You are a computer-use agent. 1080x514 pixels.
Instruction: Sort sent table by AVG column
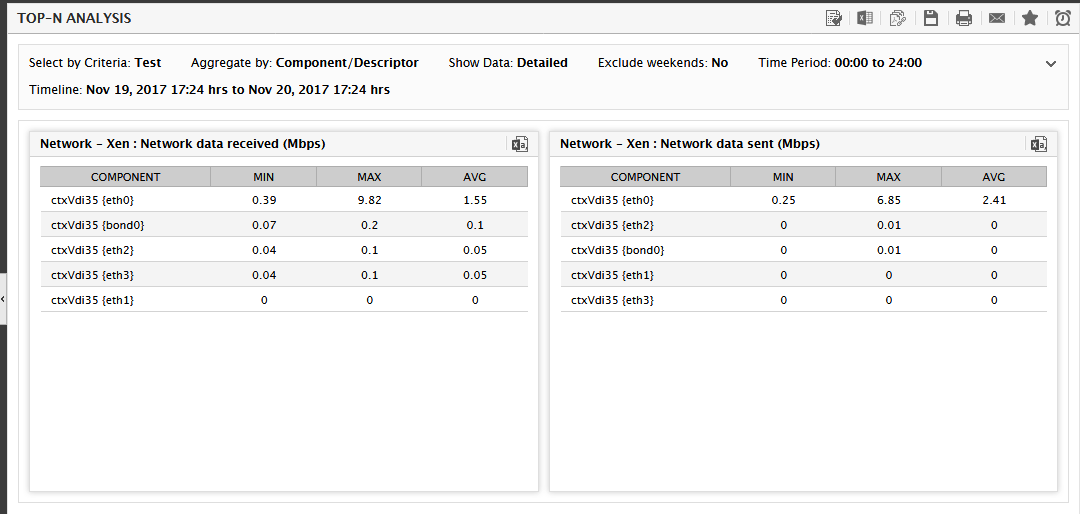(994, 177)
